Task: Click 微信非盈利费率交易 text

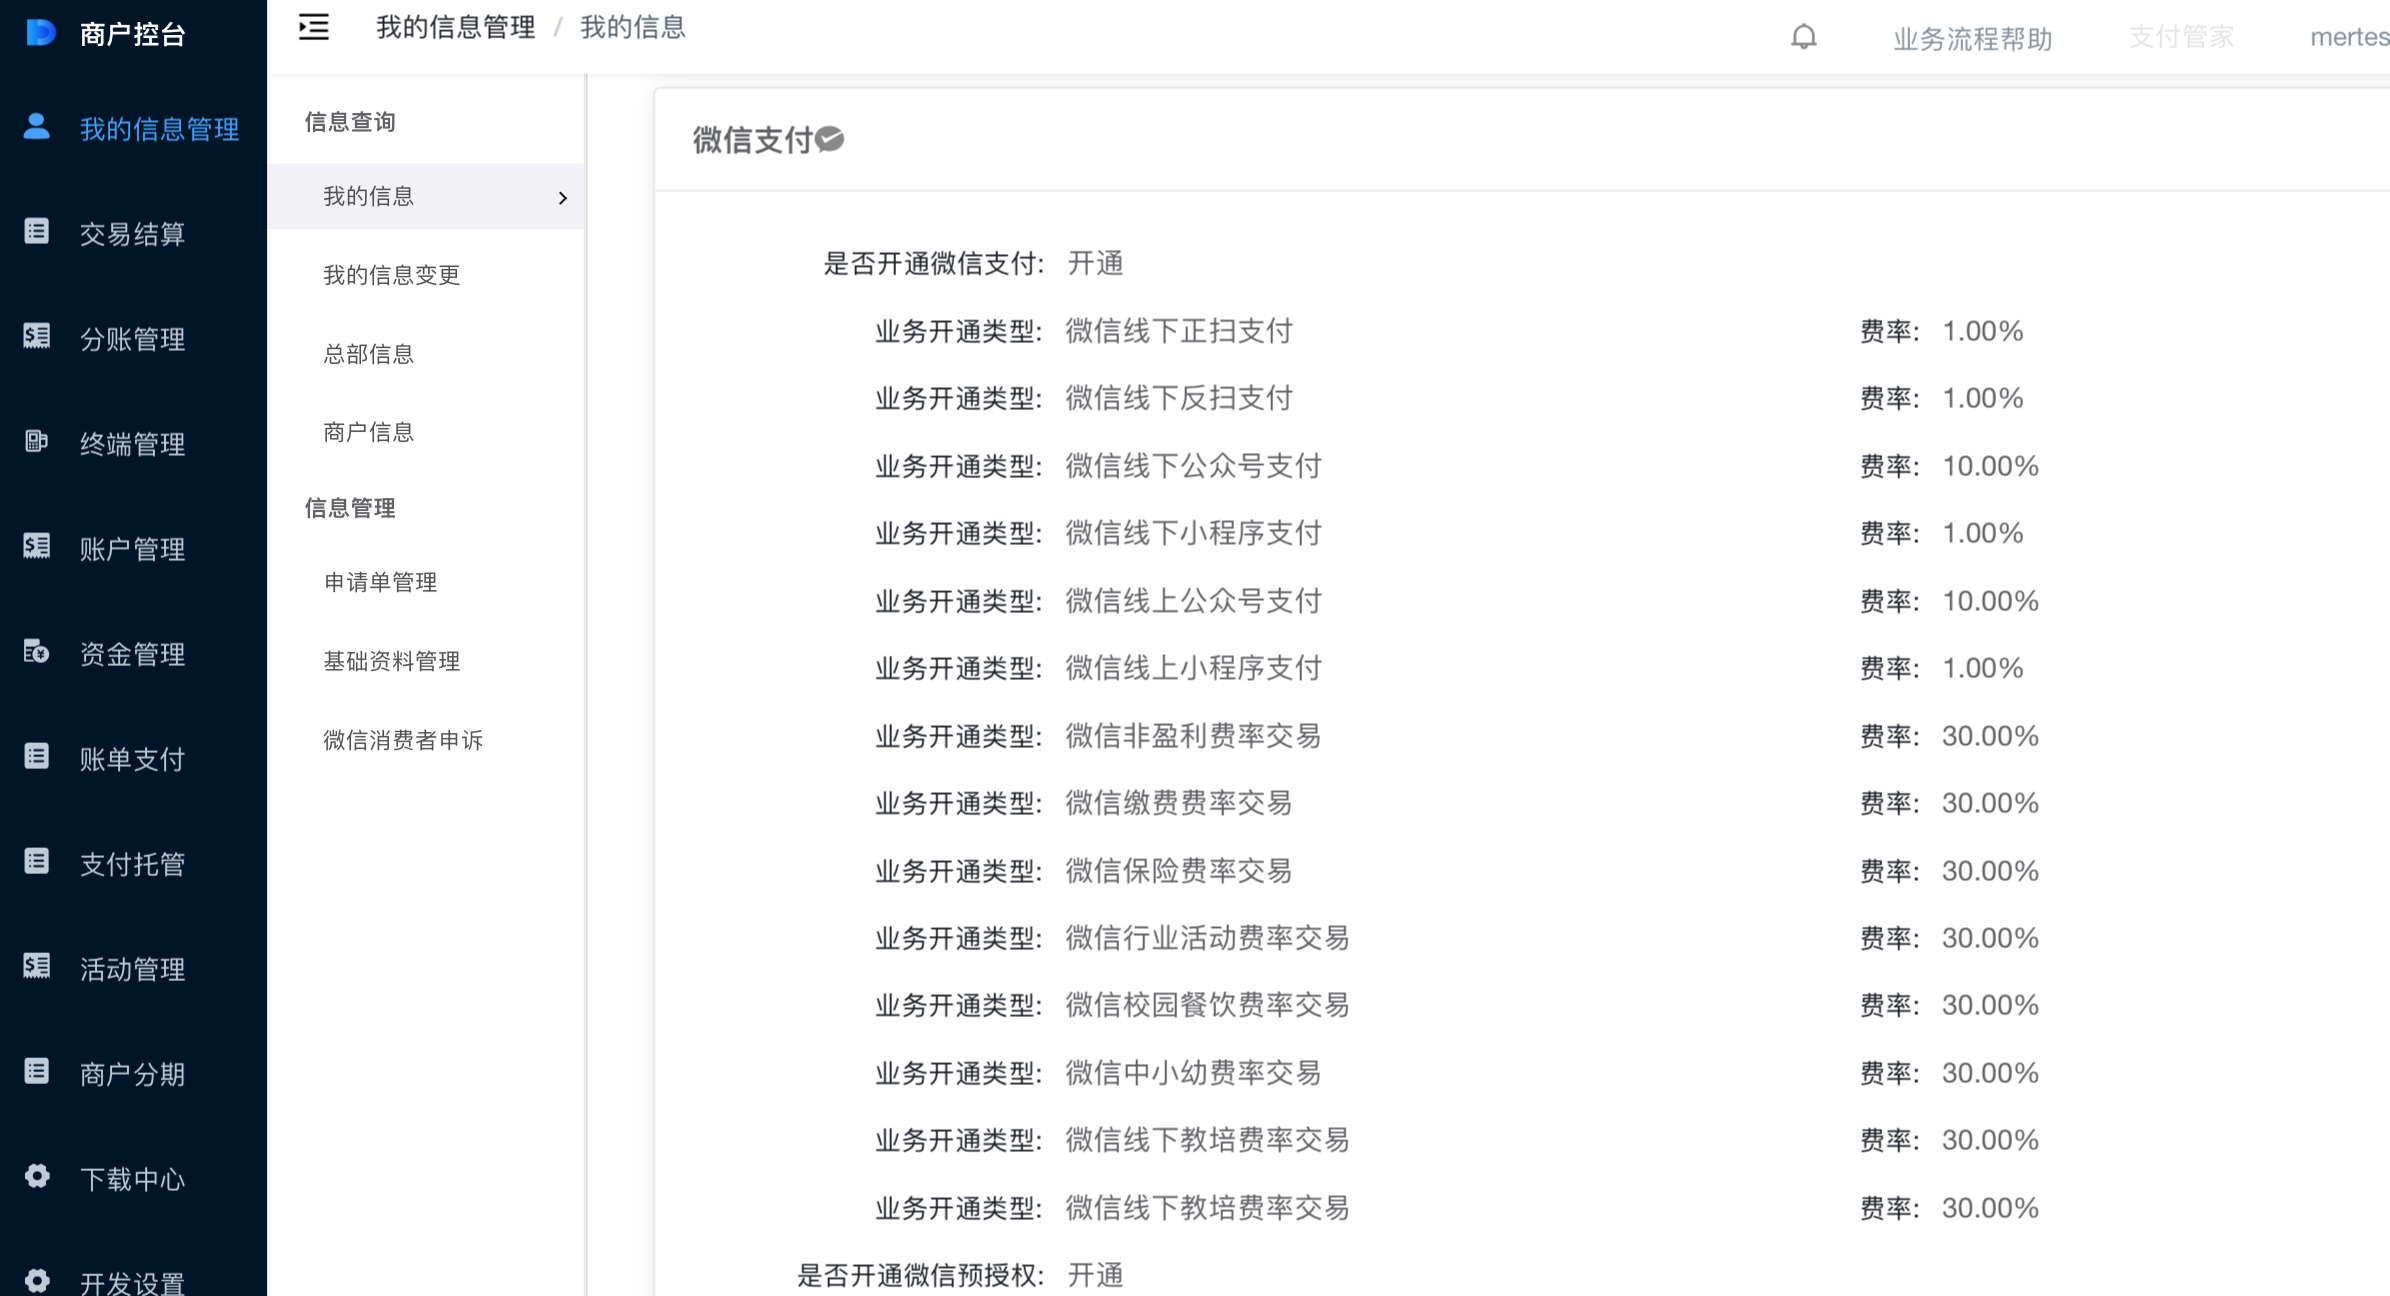Action: [x=1194, y=736]
